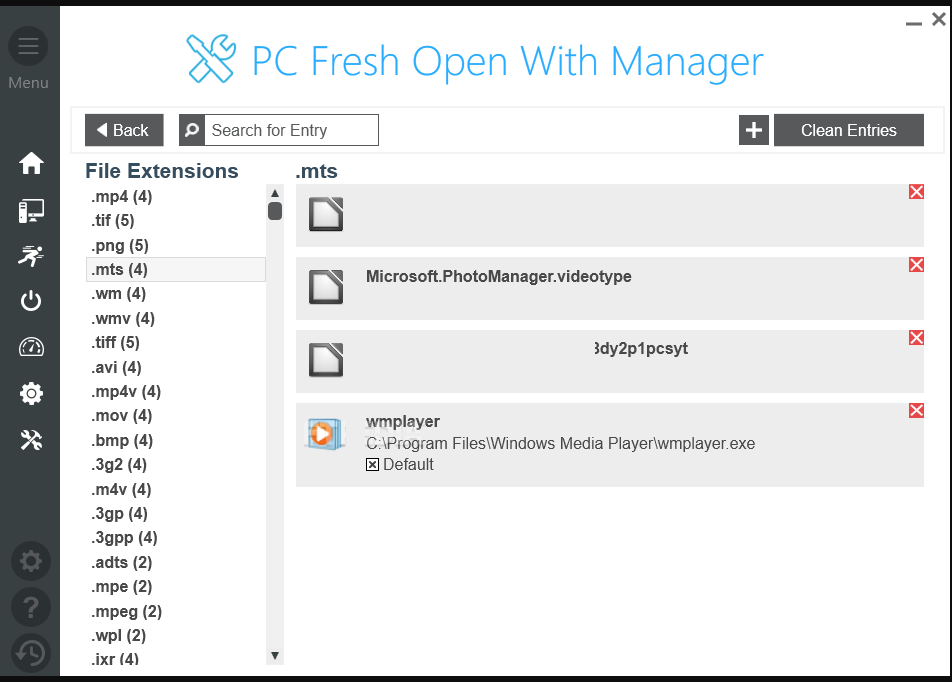This screenshot has height=682, width=952.
Task: Open the power startup sidebar icon
Action: tap(31, 301)
